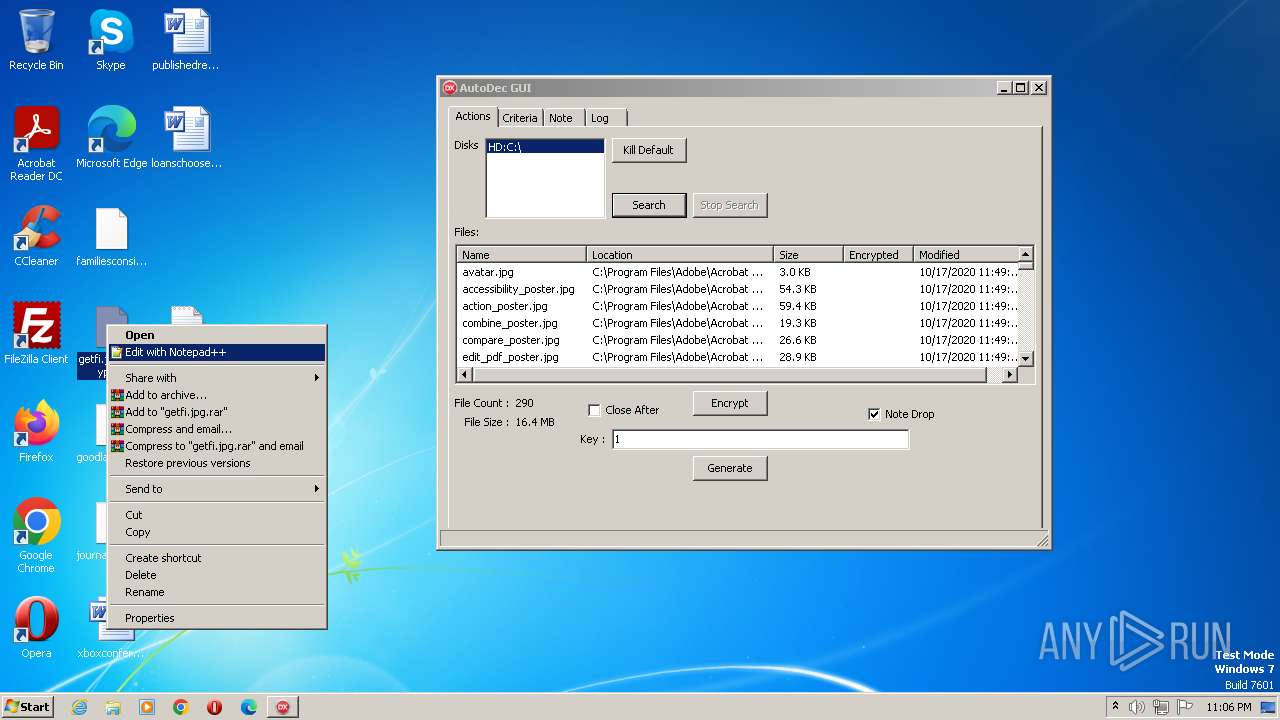Sort files by Name column header
Viewport: 1280px width, 720px height.
pos(521,255)
